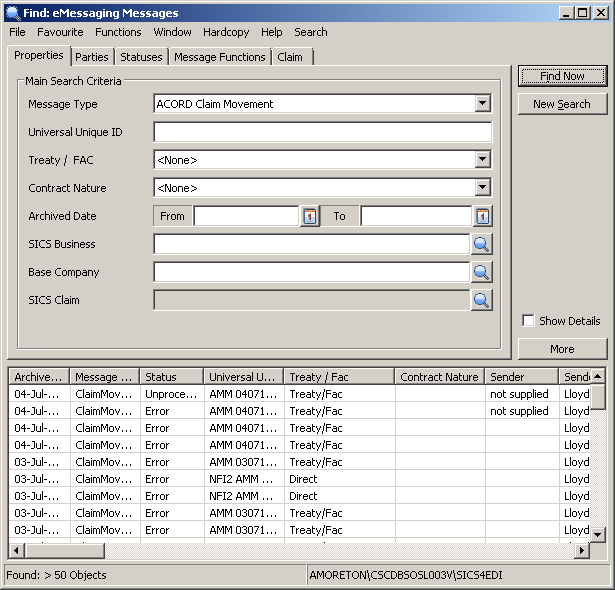Open the Treaty / FAC dropdown
The height and width of the screenshot is (590, 615).
pyautogui.click(x=482, y=160)
